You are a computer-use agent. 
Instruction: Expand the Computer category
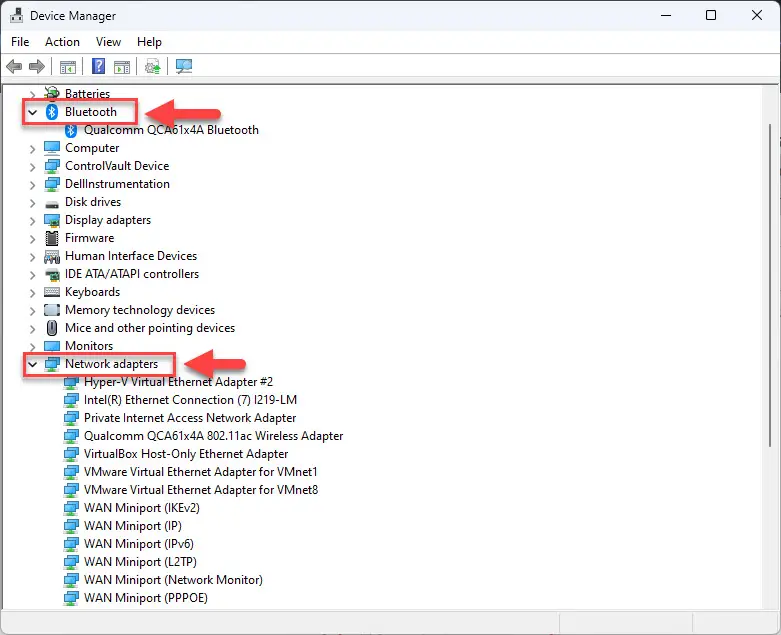33,149
